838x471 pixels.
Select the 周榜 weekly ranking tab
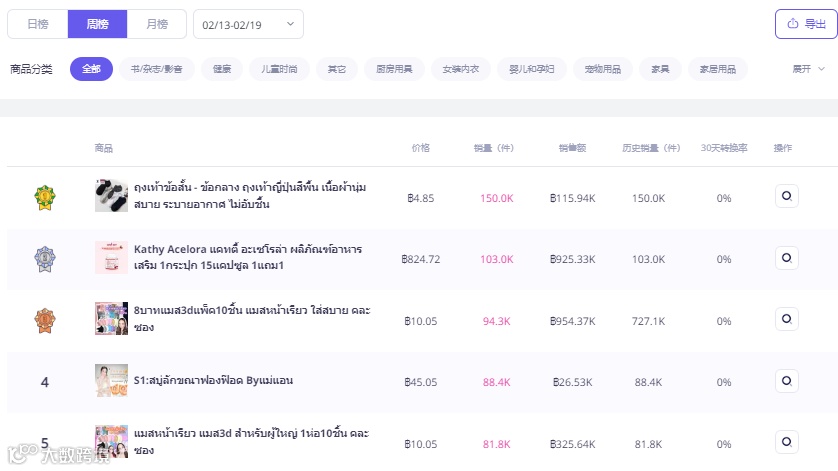pos(97,24)
